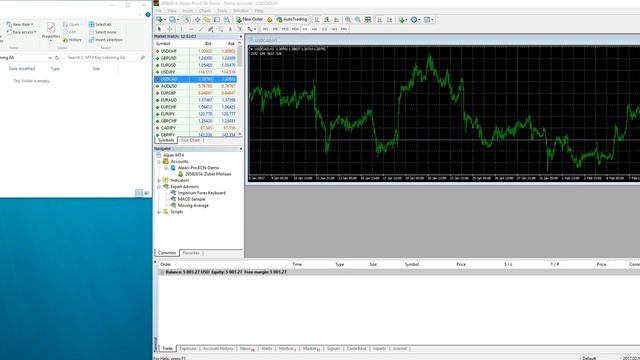Select the AUDUSD row in Market Watch
The image size is (640, 360).
196,86
